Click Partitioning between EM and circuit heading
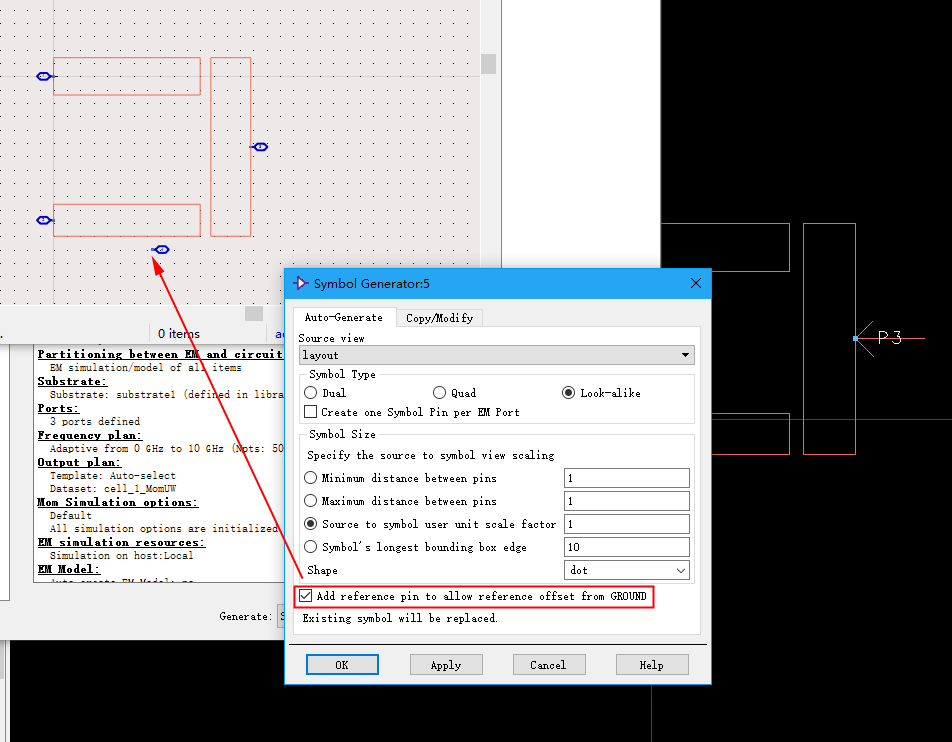 click(x=160, y=354)
